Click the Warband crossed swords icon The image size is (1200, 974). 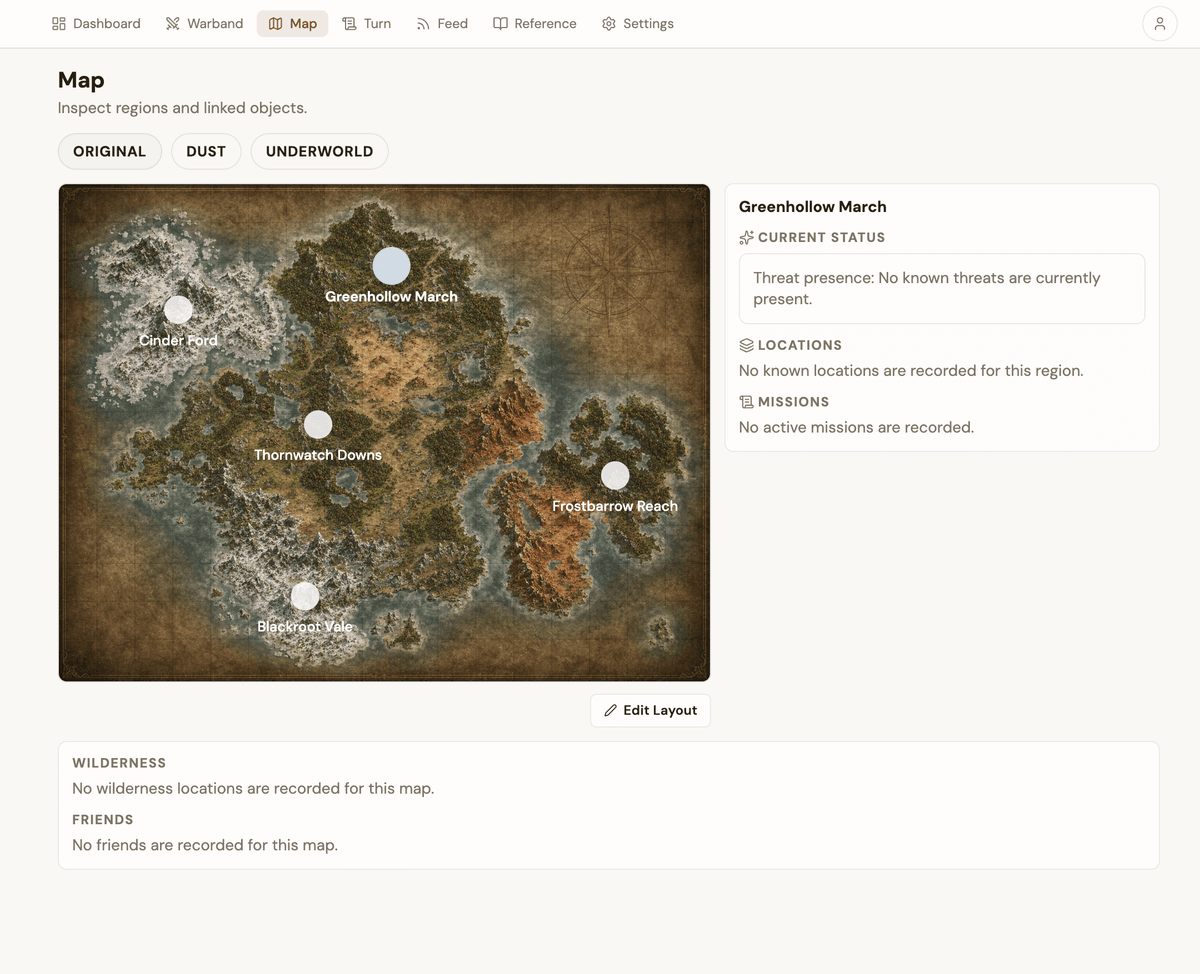tap(173, 23)
